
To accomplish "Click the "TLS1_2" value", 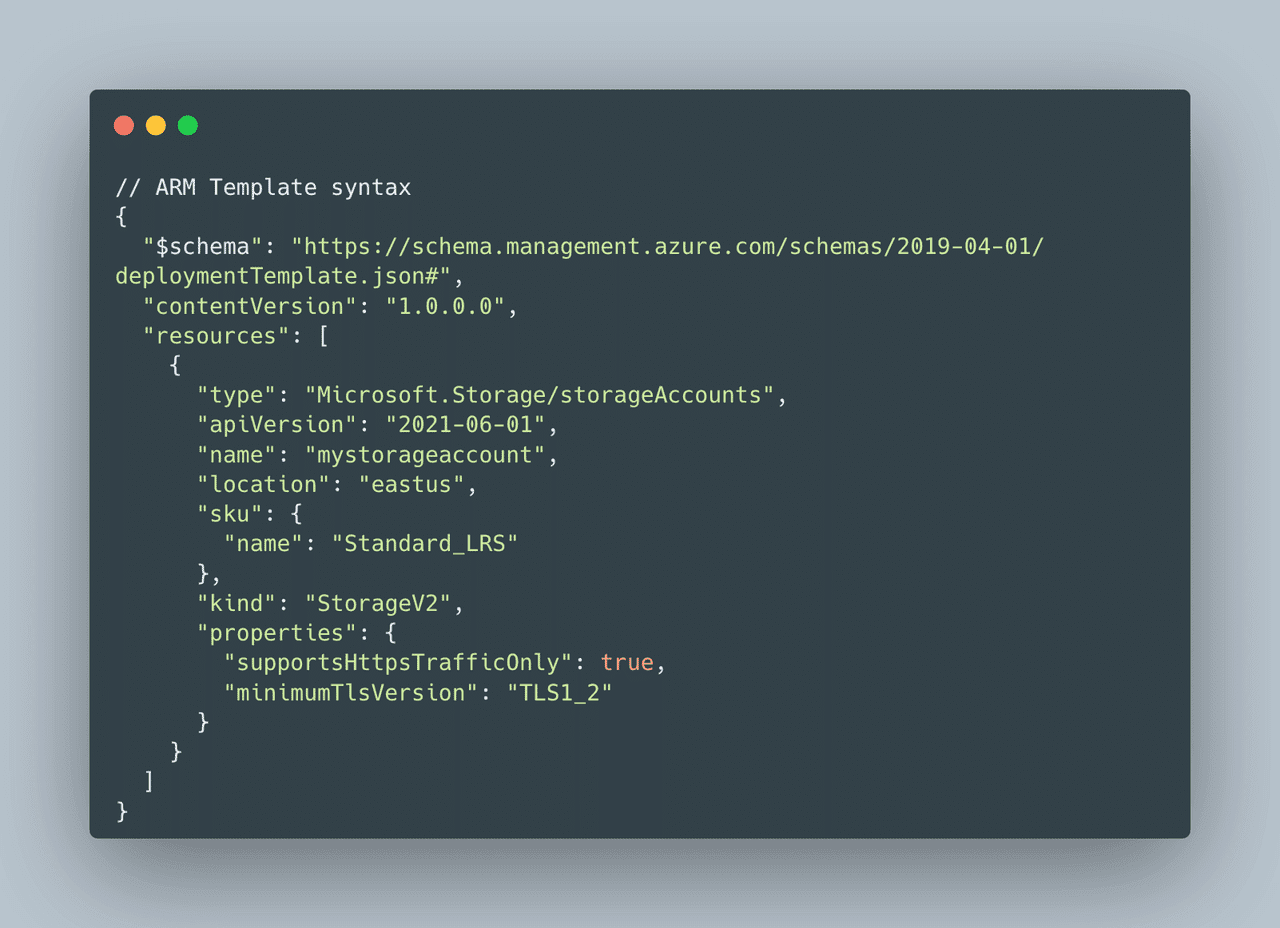I will click(560, 692).
